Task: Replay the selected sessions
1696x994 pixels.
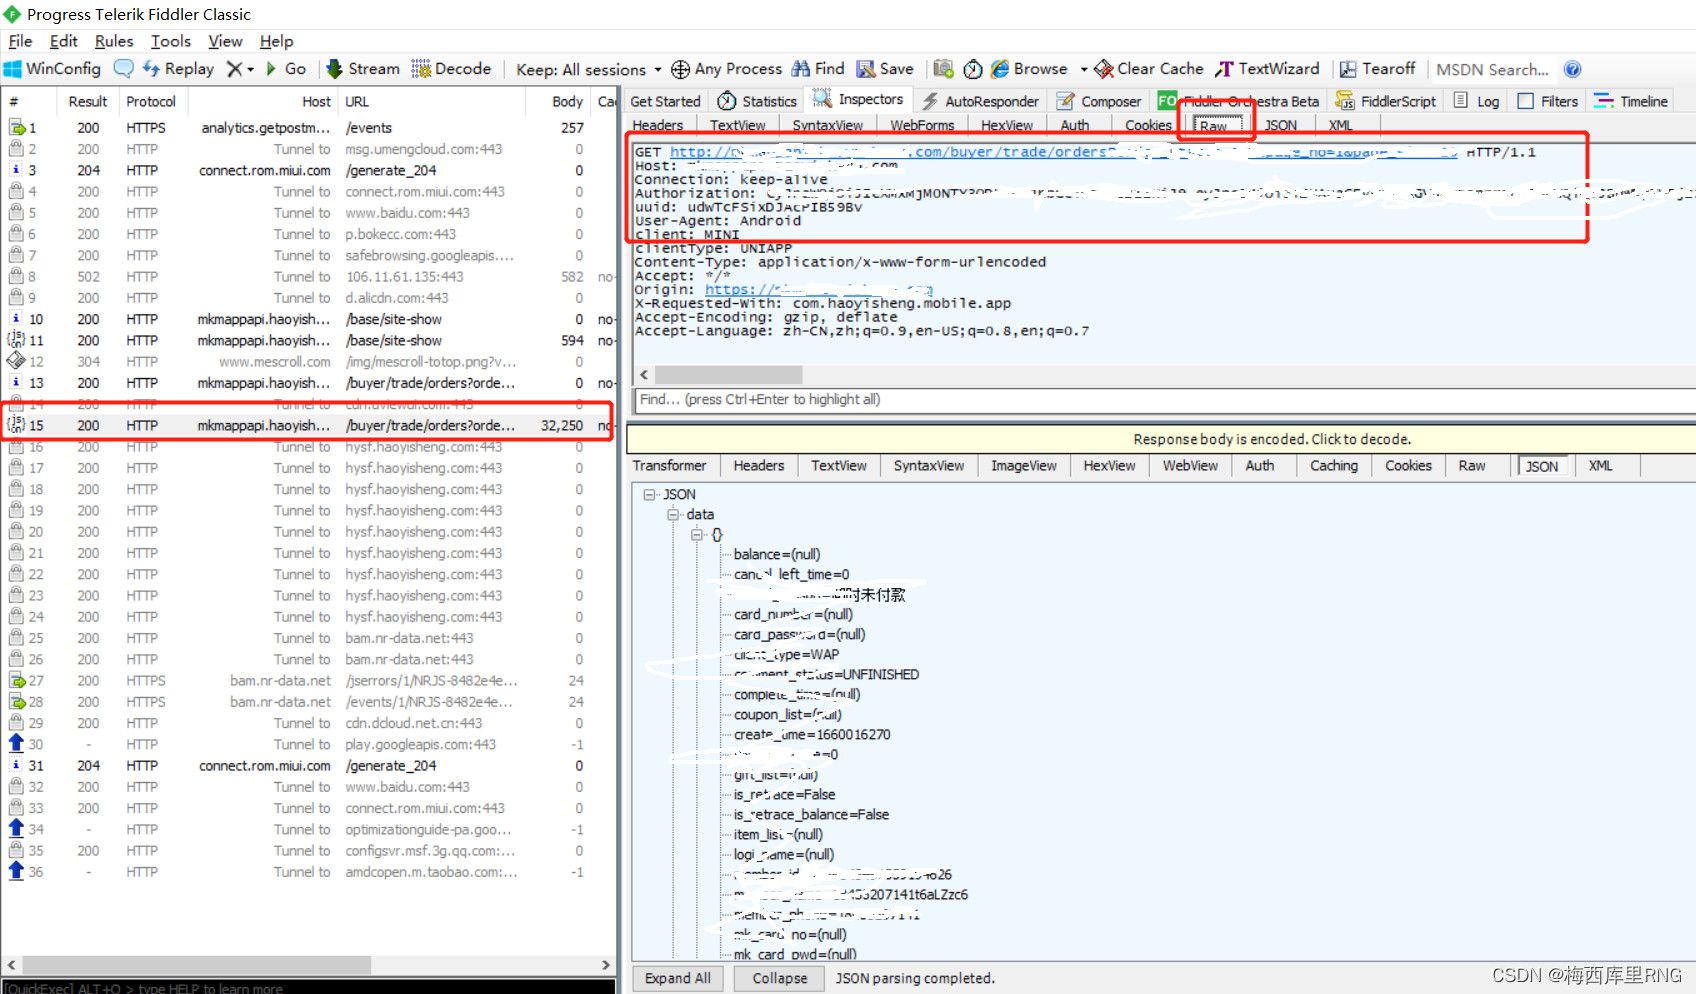Action: [x=178, y=69]
